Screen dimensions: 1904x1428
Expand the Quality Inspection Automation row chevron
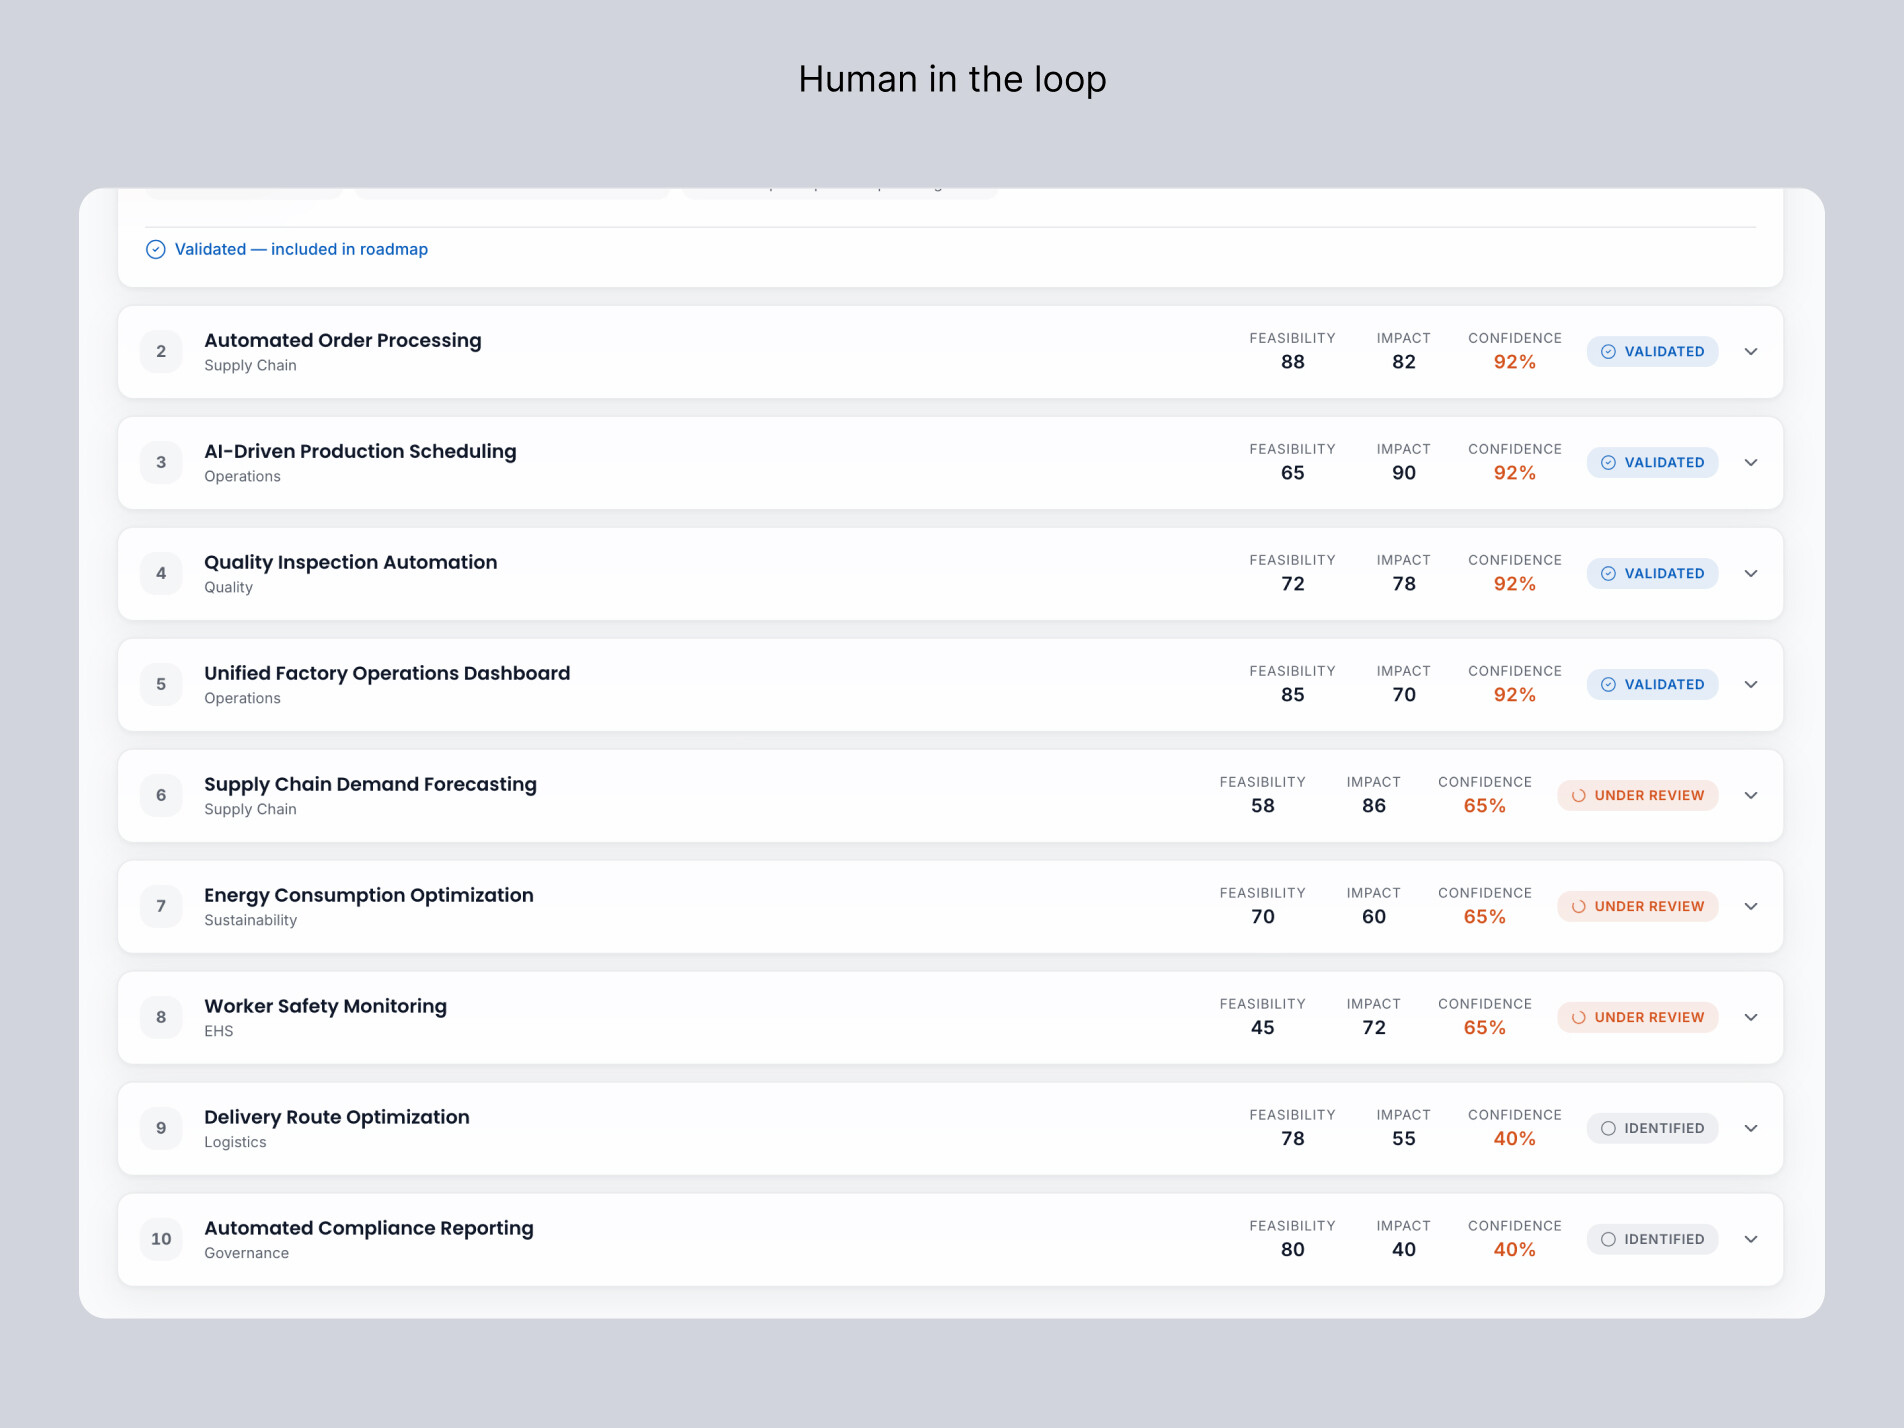point(1751,574)
